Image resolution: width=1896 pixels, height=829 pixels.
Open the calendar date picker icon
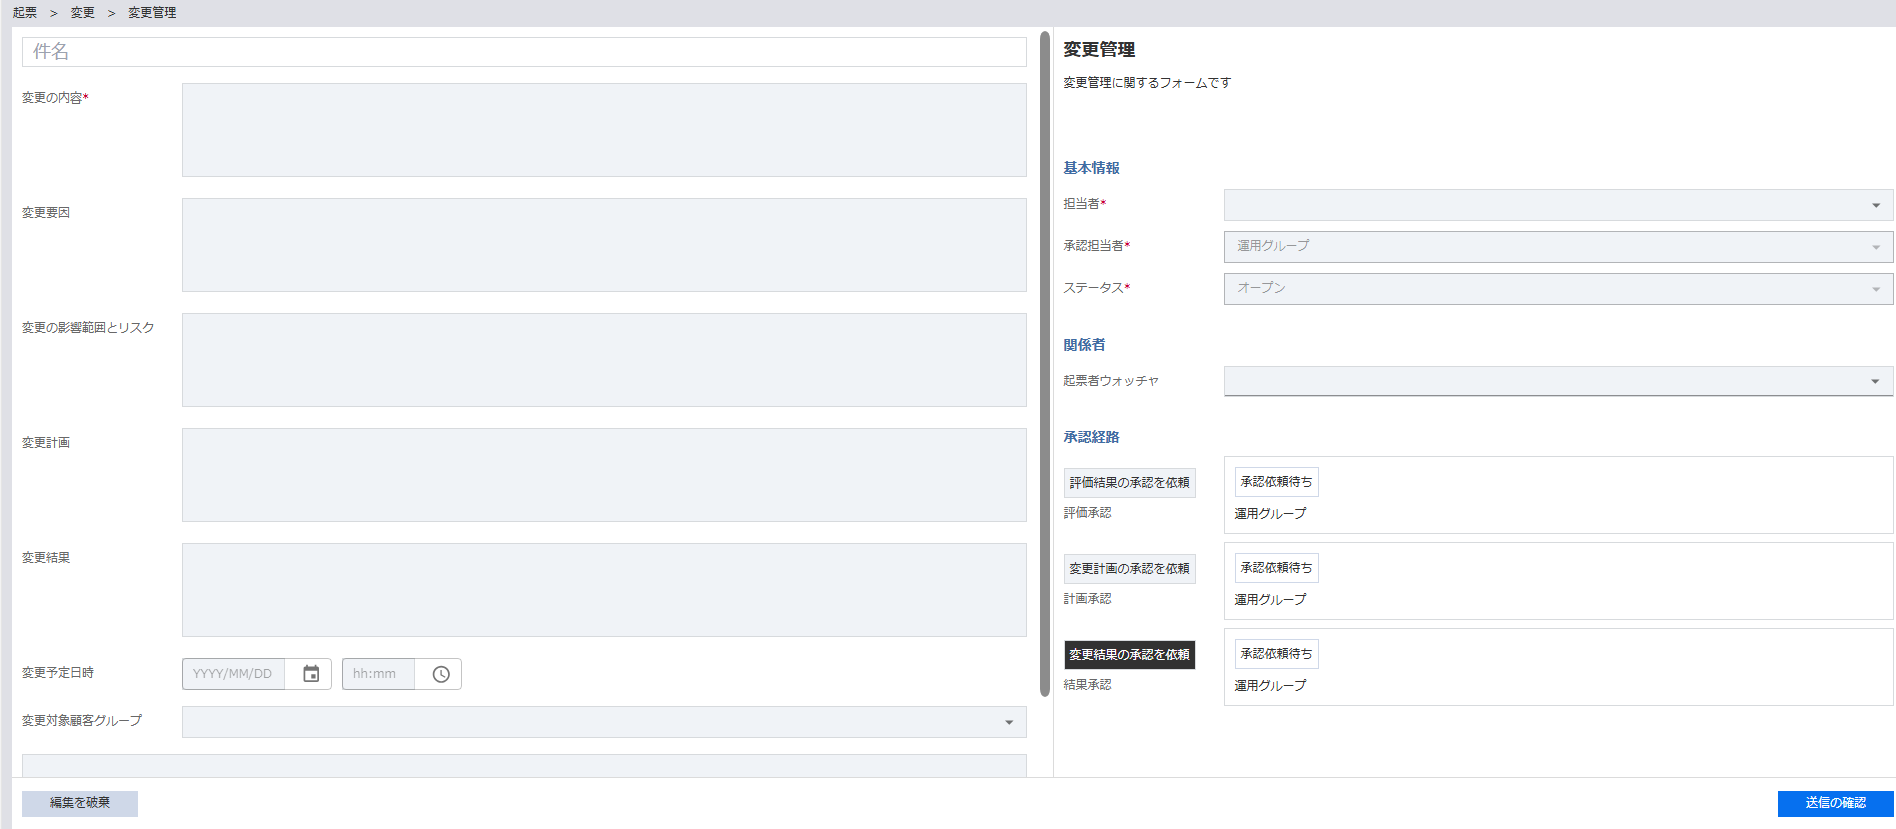311,674
